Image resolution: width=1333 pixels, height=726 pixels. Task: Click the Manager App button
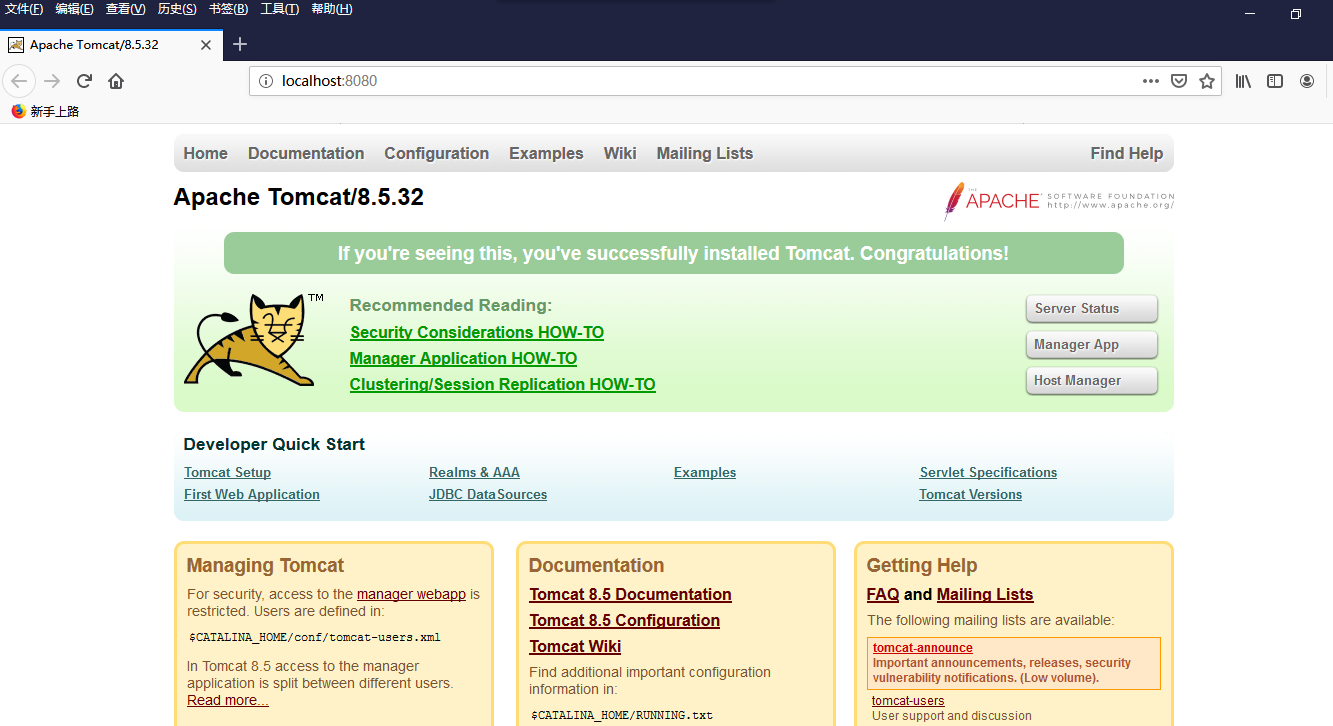1092,345
